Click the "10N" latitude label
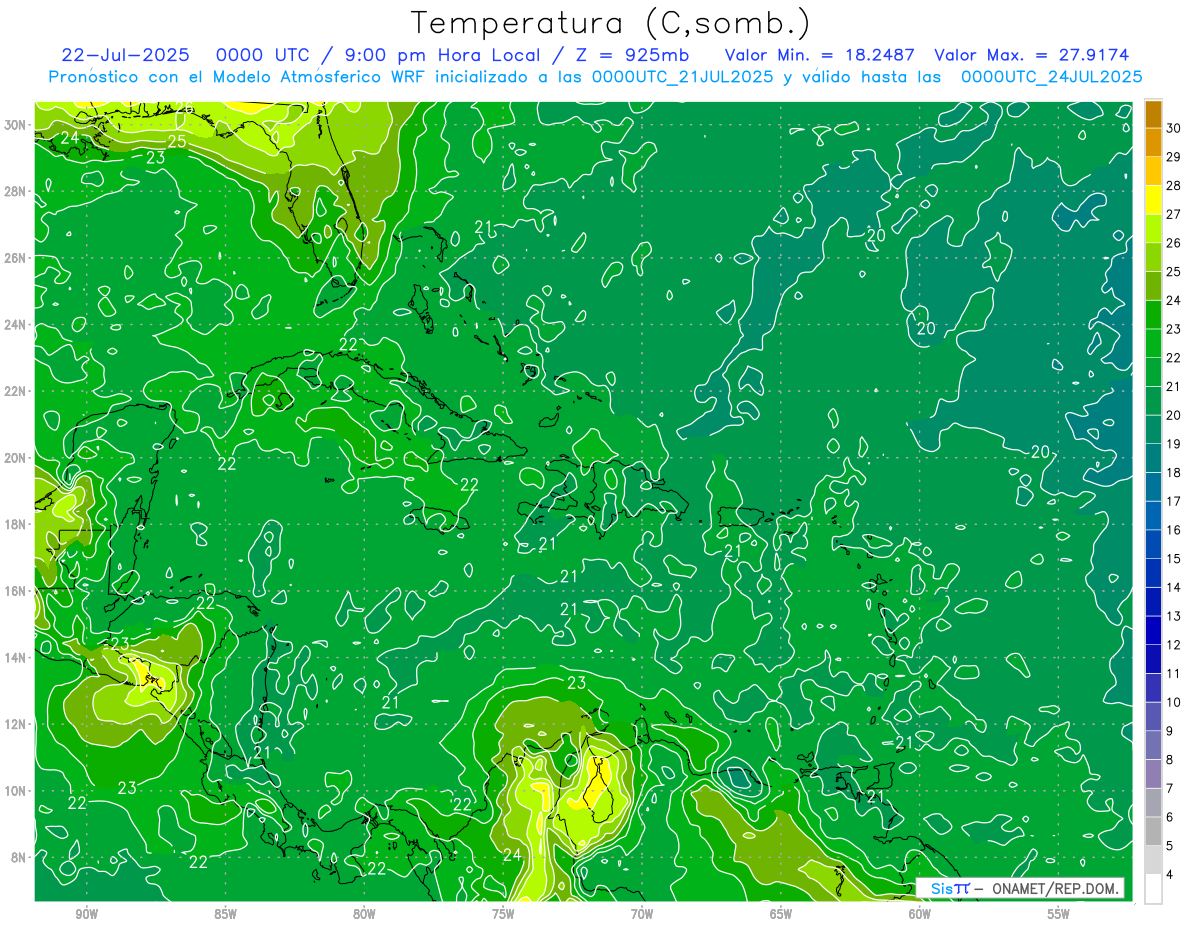 [16, 791]
